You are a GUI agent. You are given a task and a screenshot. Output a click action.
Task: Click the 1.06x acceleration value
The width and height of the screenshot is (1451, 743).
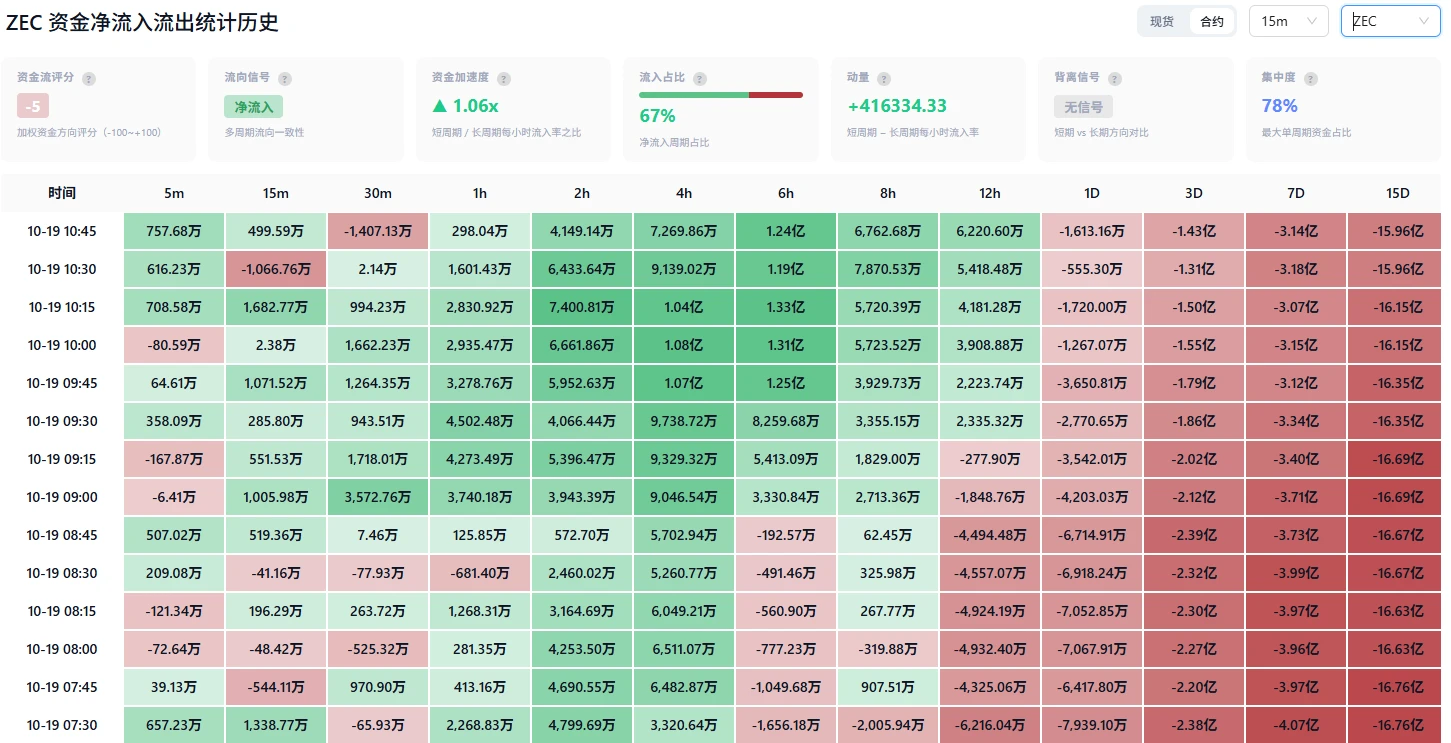point(465,106)
